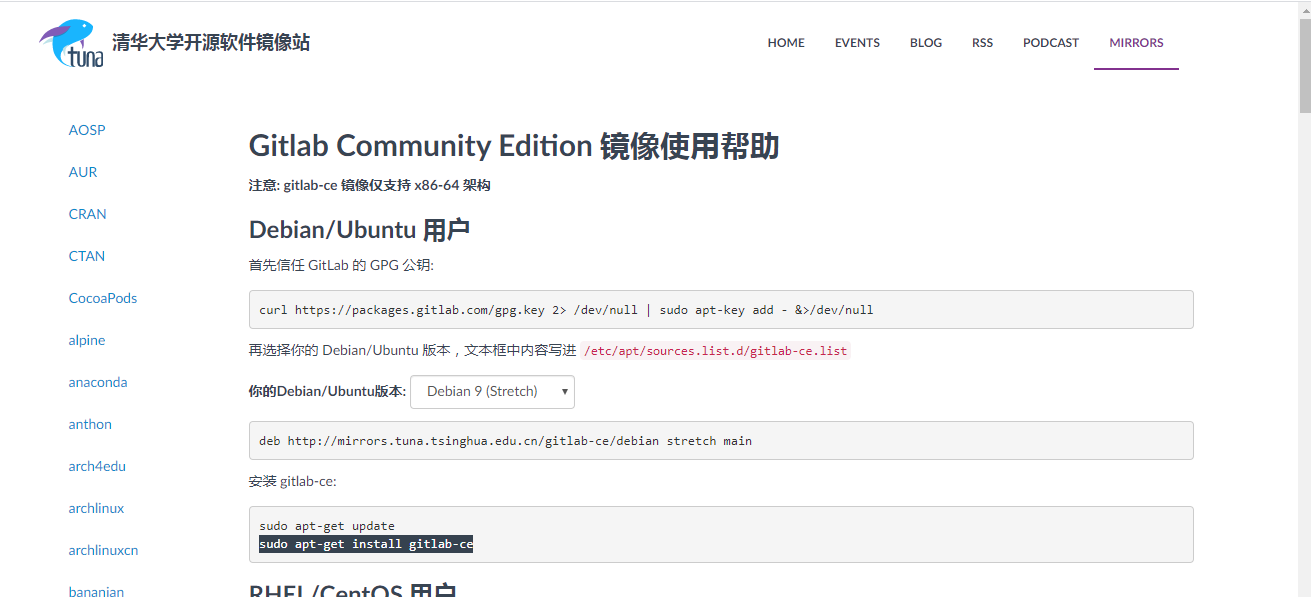This screenshot has width=1311, height=597.
Task: Click the 清华大学开源软件镜像站 site title
Action: tap(211, 42)
